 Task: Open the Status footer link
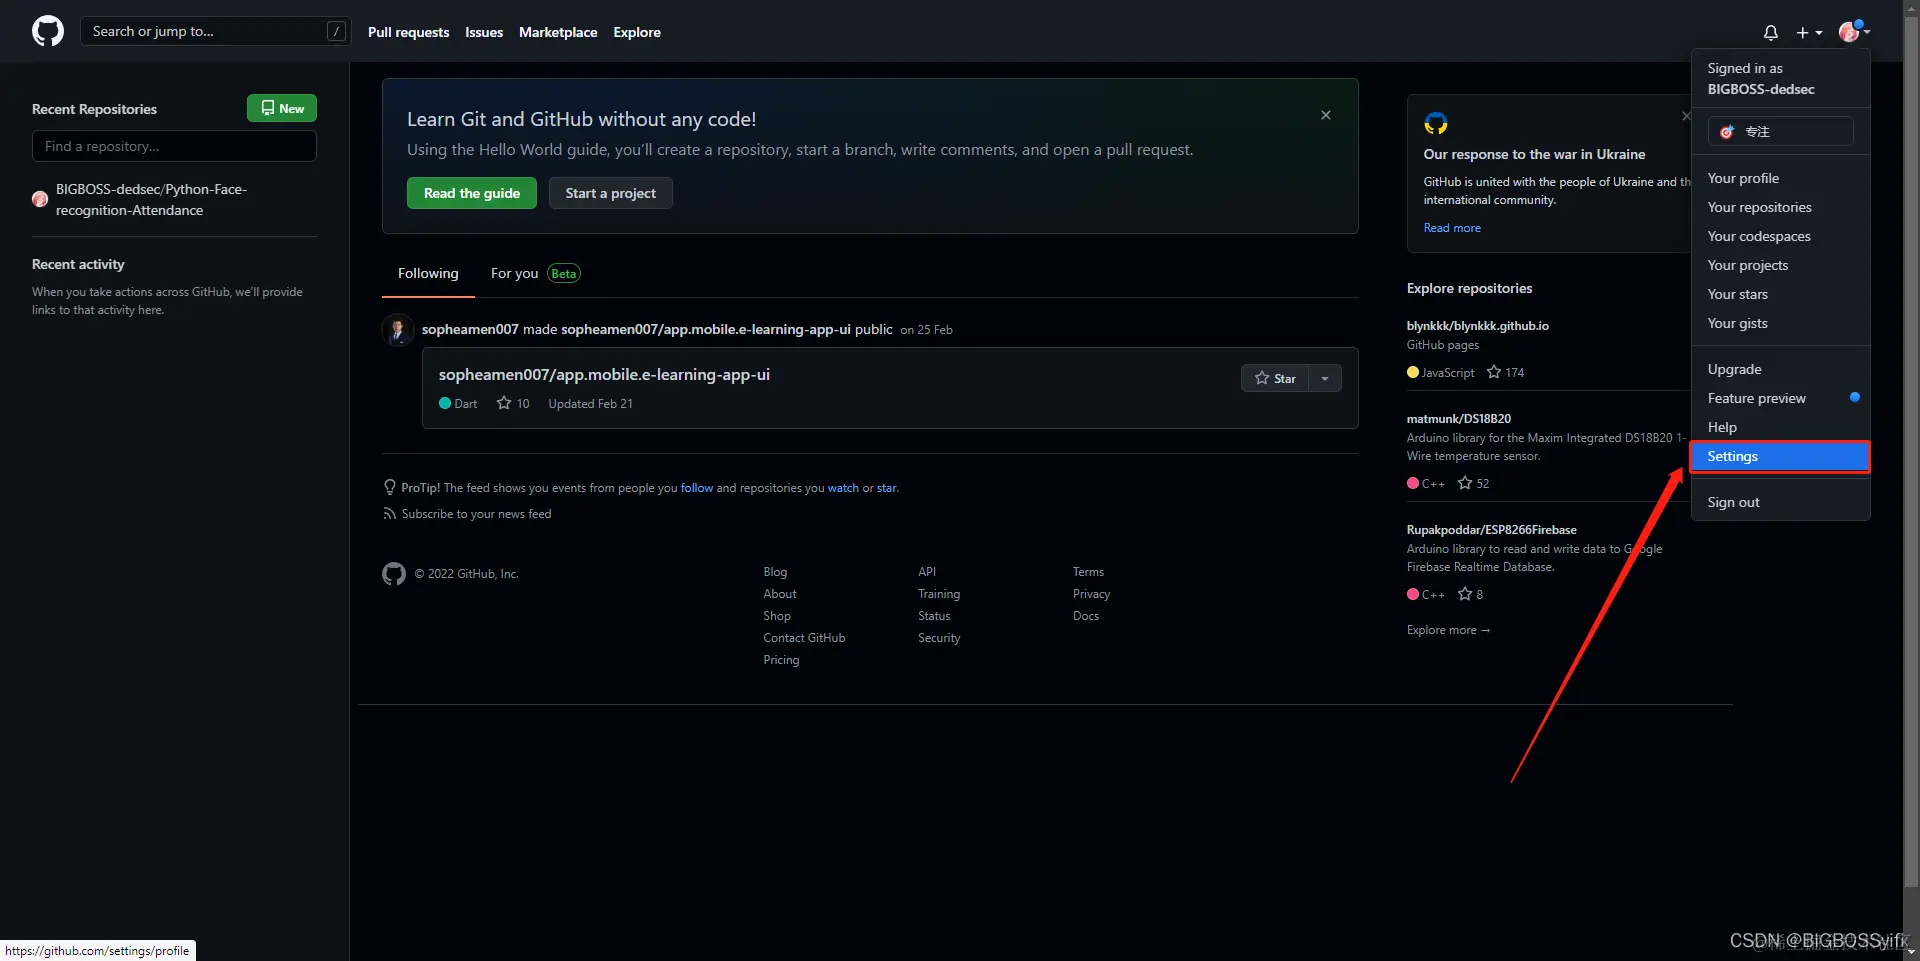(934, 616)
